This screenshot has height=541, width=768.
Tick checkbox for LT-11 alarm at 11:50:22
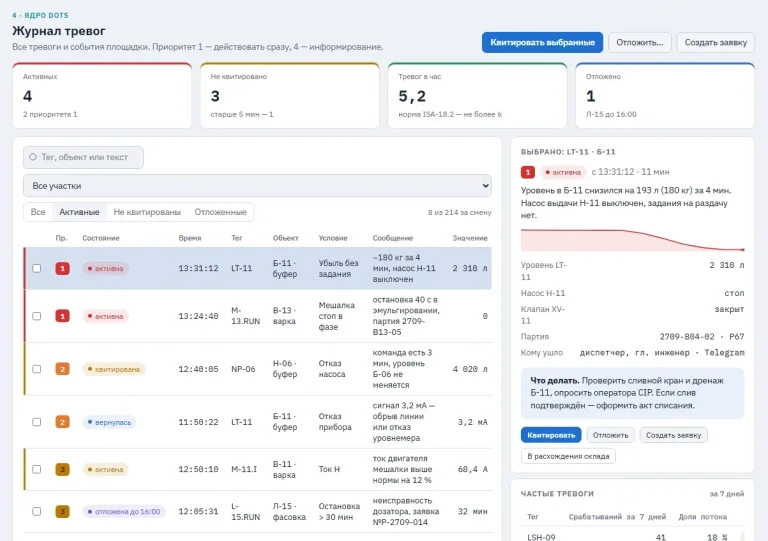point(37,422)
